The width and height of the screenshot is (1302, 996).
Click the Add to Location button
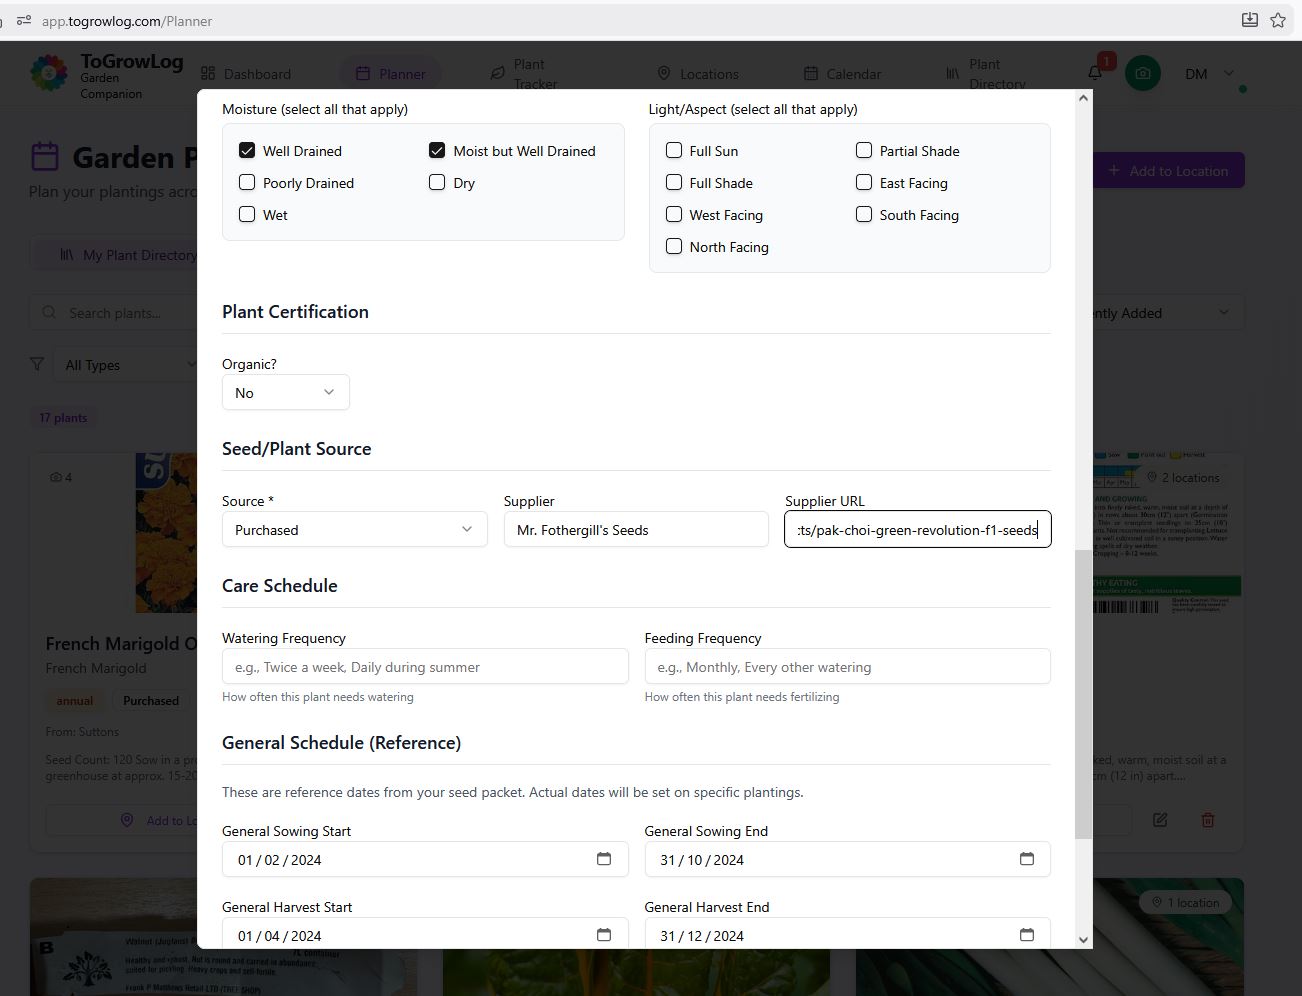pos(1167,171)
